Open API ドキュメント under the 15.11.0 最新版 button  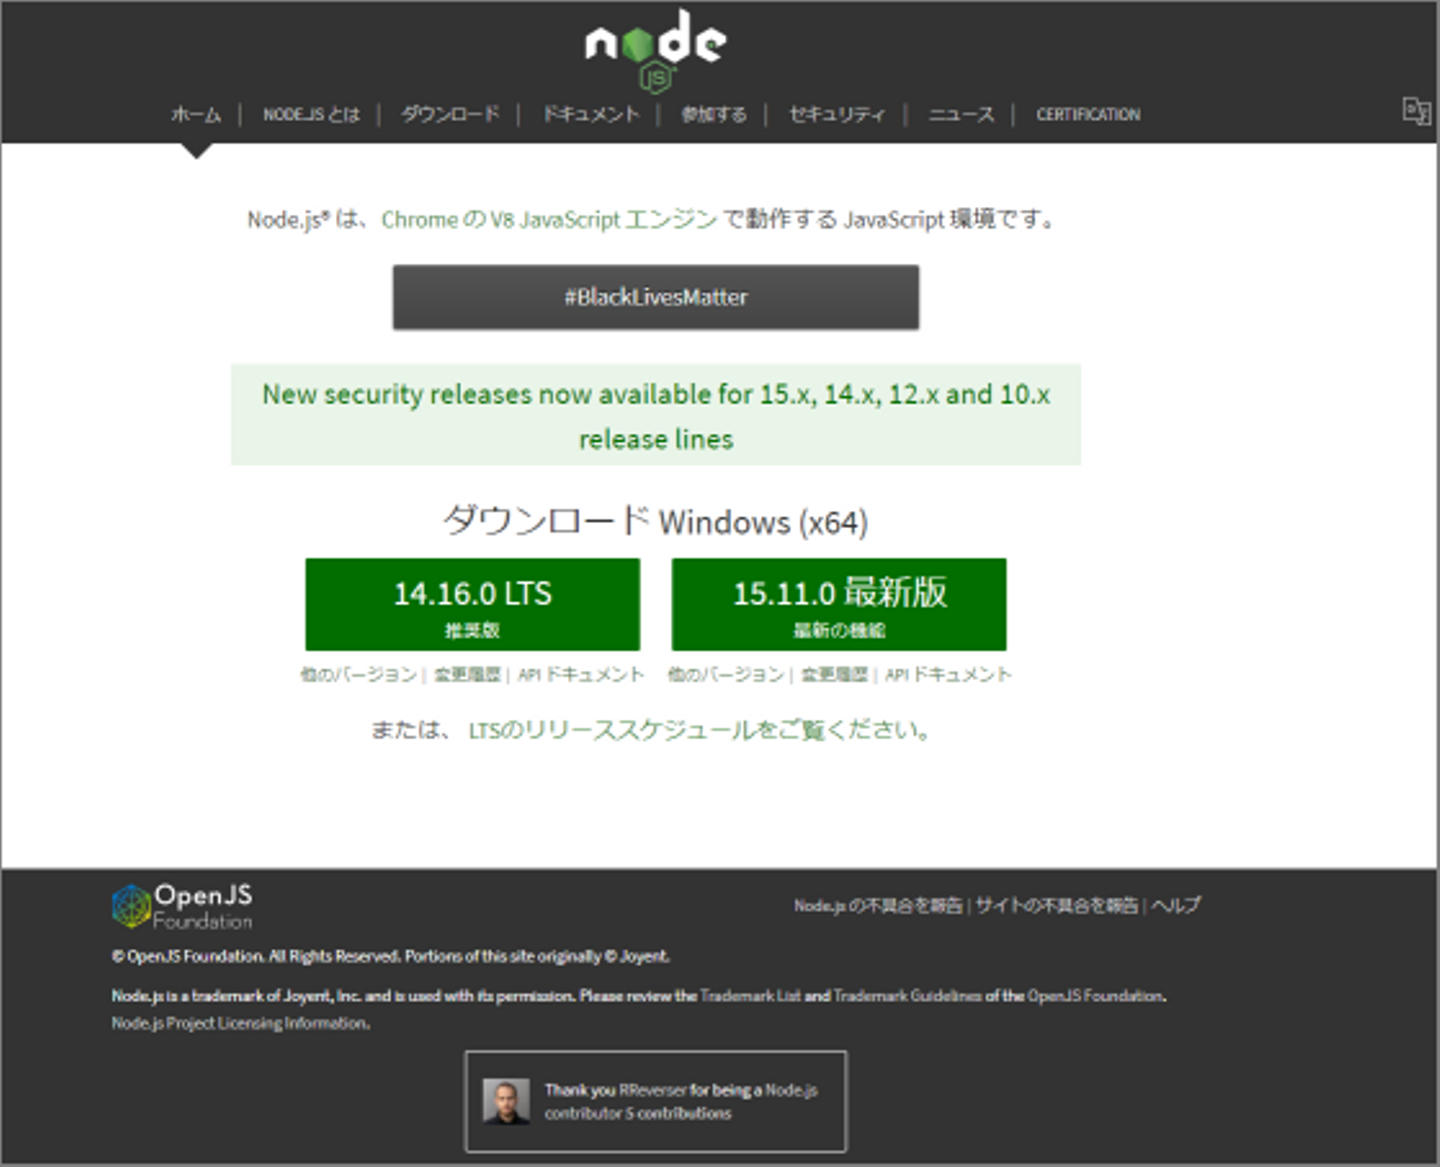pyautogui.click(x=948, y=675)
